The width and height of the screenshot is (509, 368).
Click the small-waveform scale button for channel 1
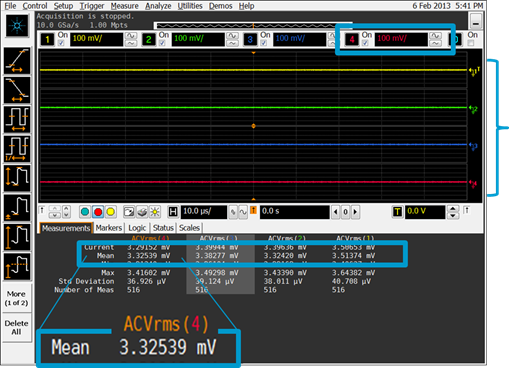click(x=131, y=43)
